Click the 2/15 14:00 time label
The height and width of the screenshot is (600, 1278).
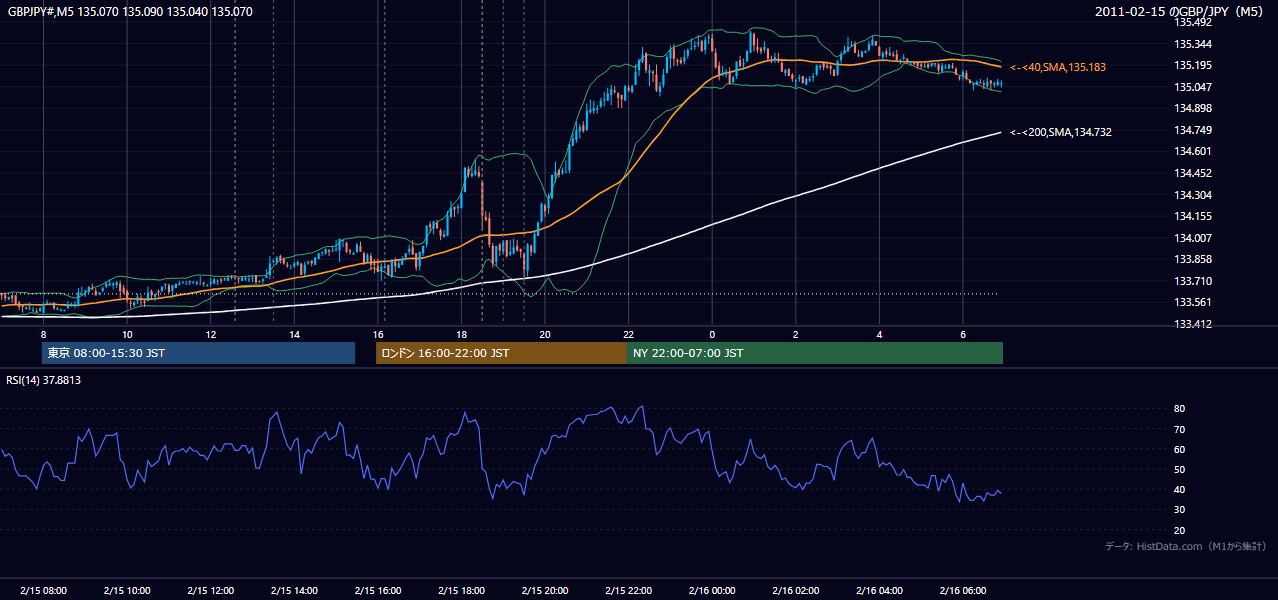294,590
